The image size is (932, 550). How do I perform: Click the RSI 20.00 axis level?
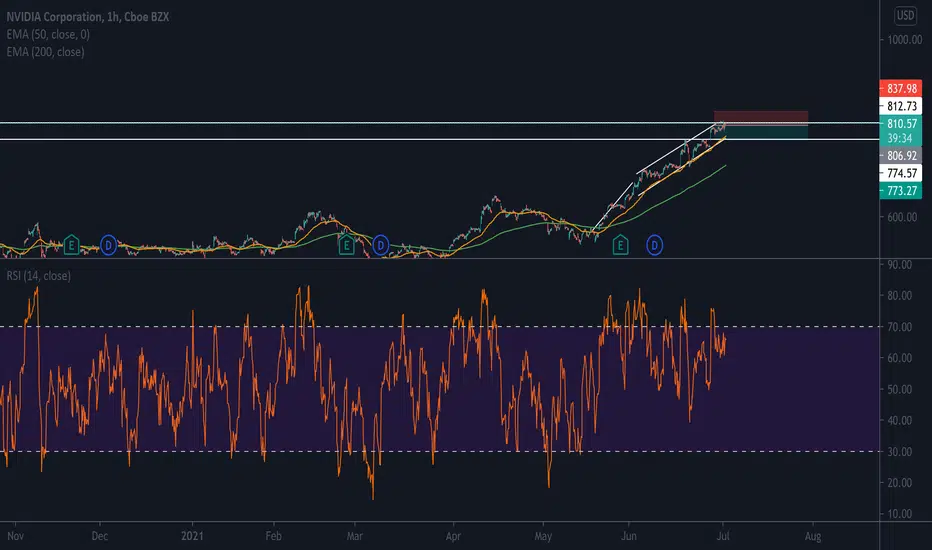point(899,483)
